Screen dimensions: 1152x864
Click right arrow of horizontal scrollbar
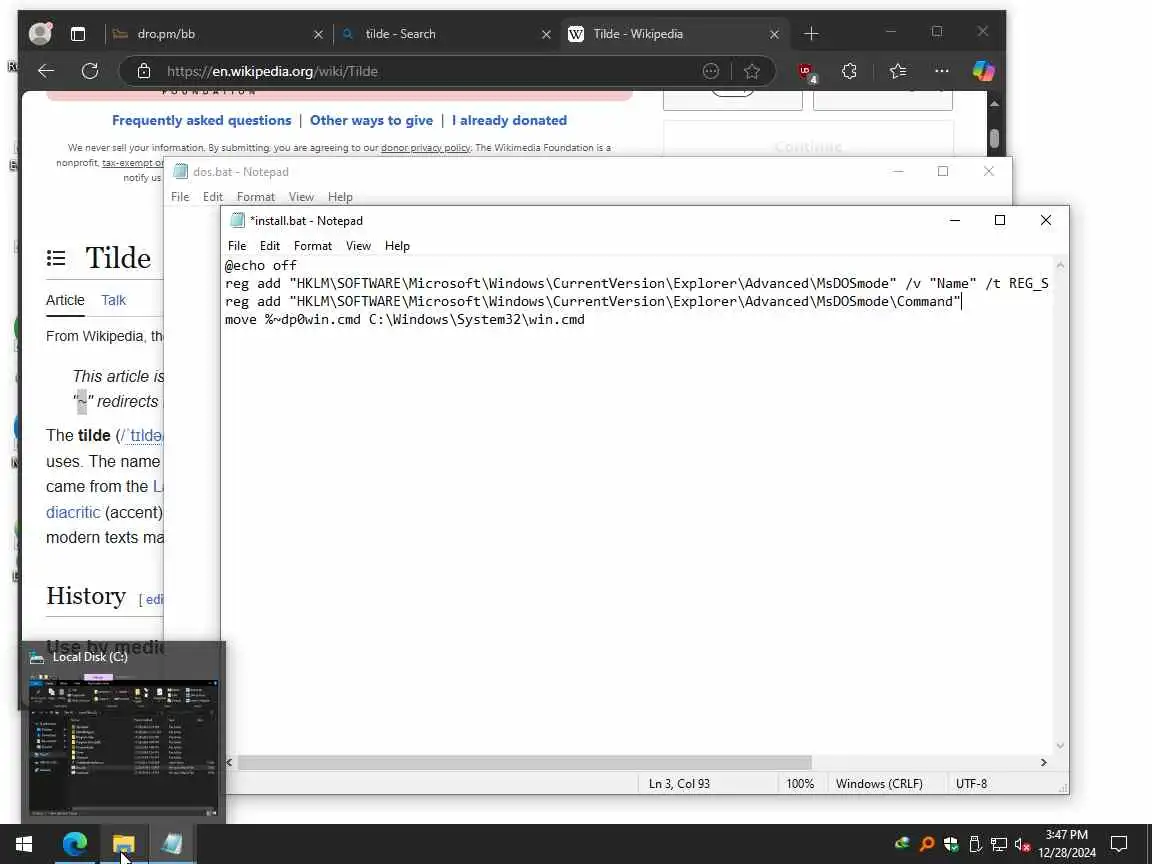click(x=1043, y=763)
